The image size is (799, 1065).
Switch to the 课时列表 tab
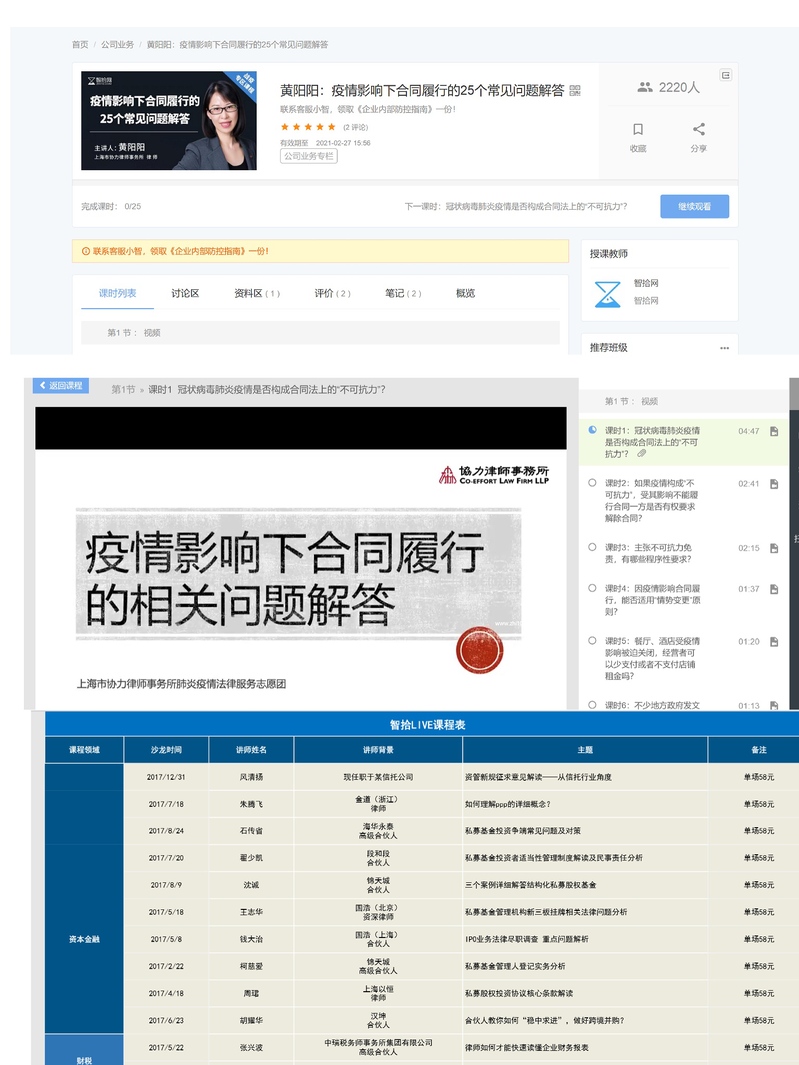point(118,293)
